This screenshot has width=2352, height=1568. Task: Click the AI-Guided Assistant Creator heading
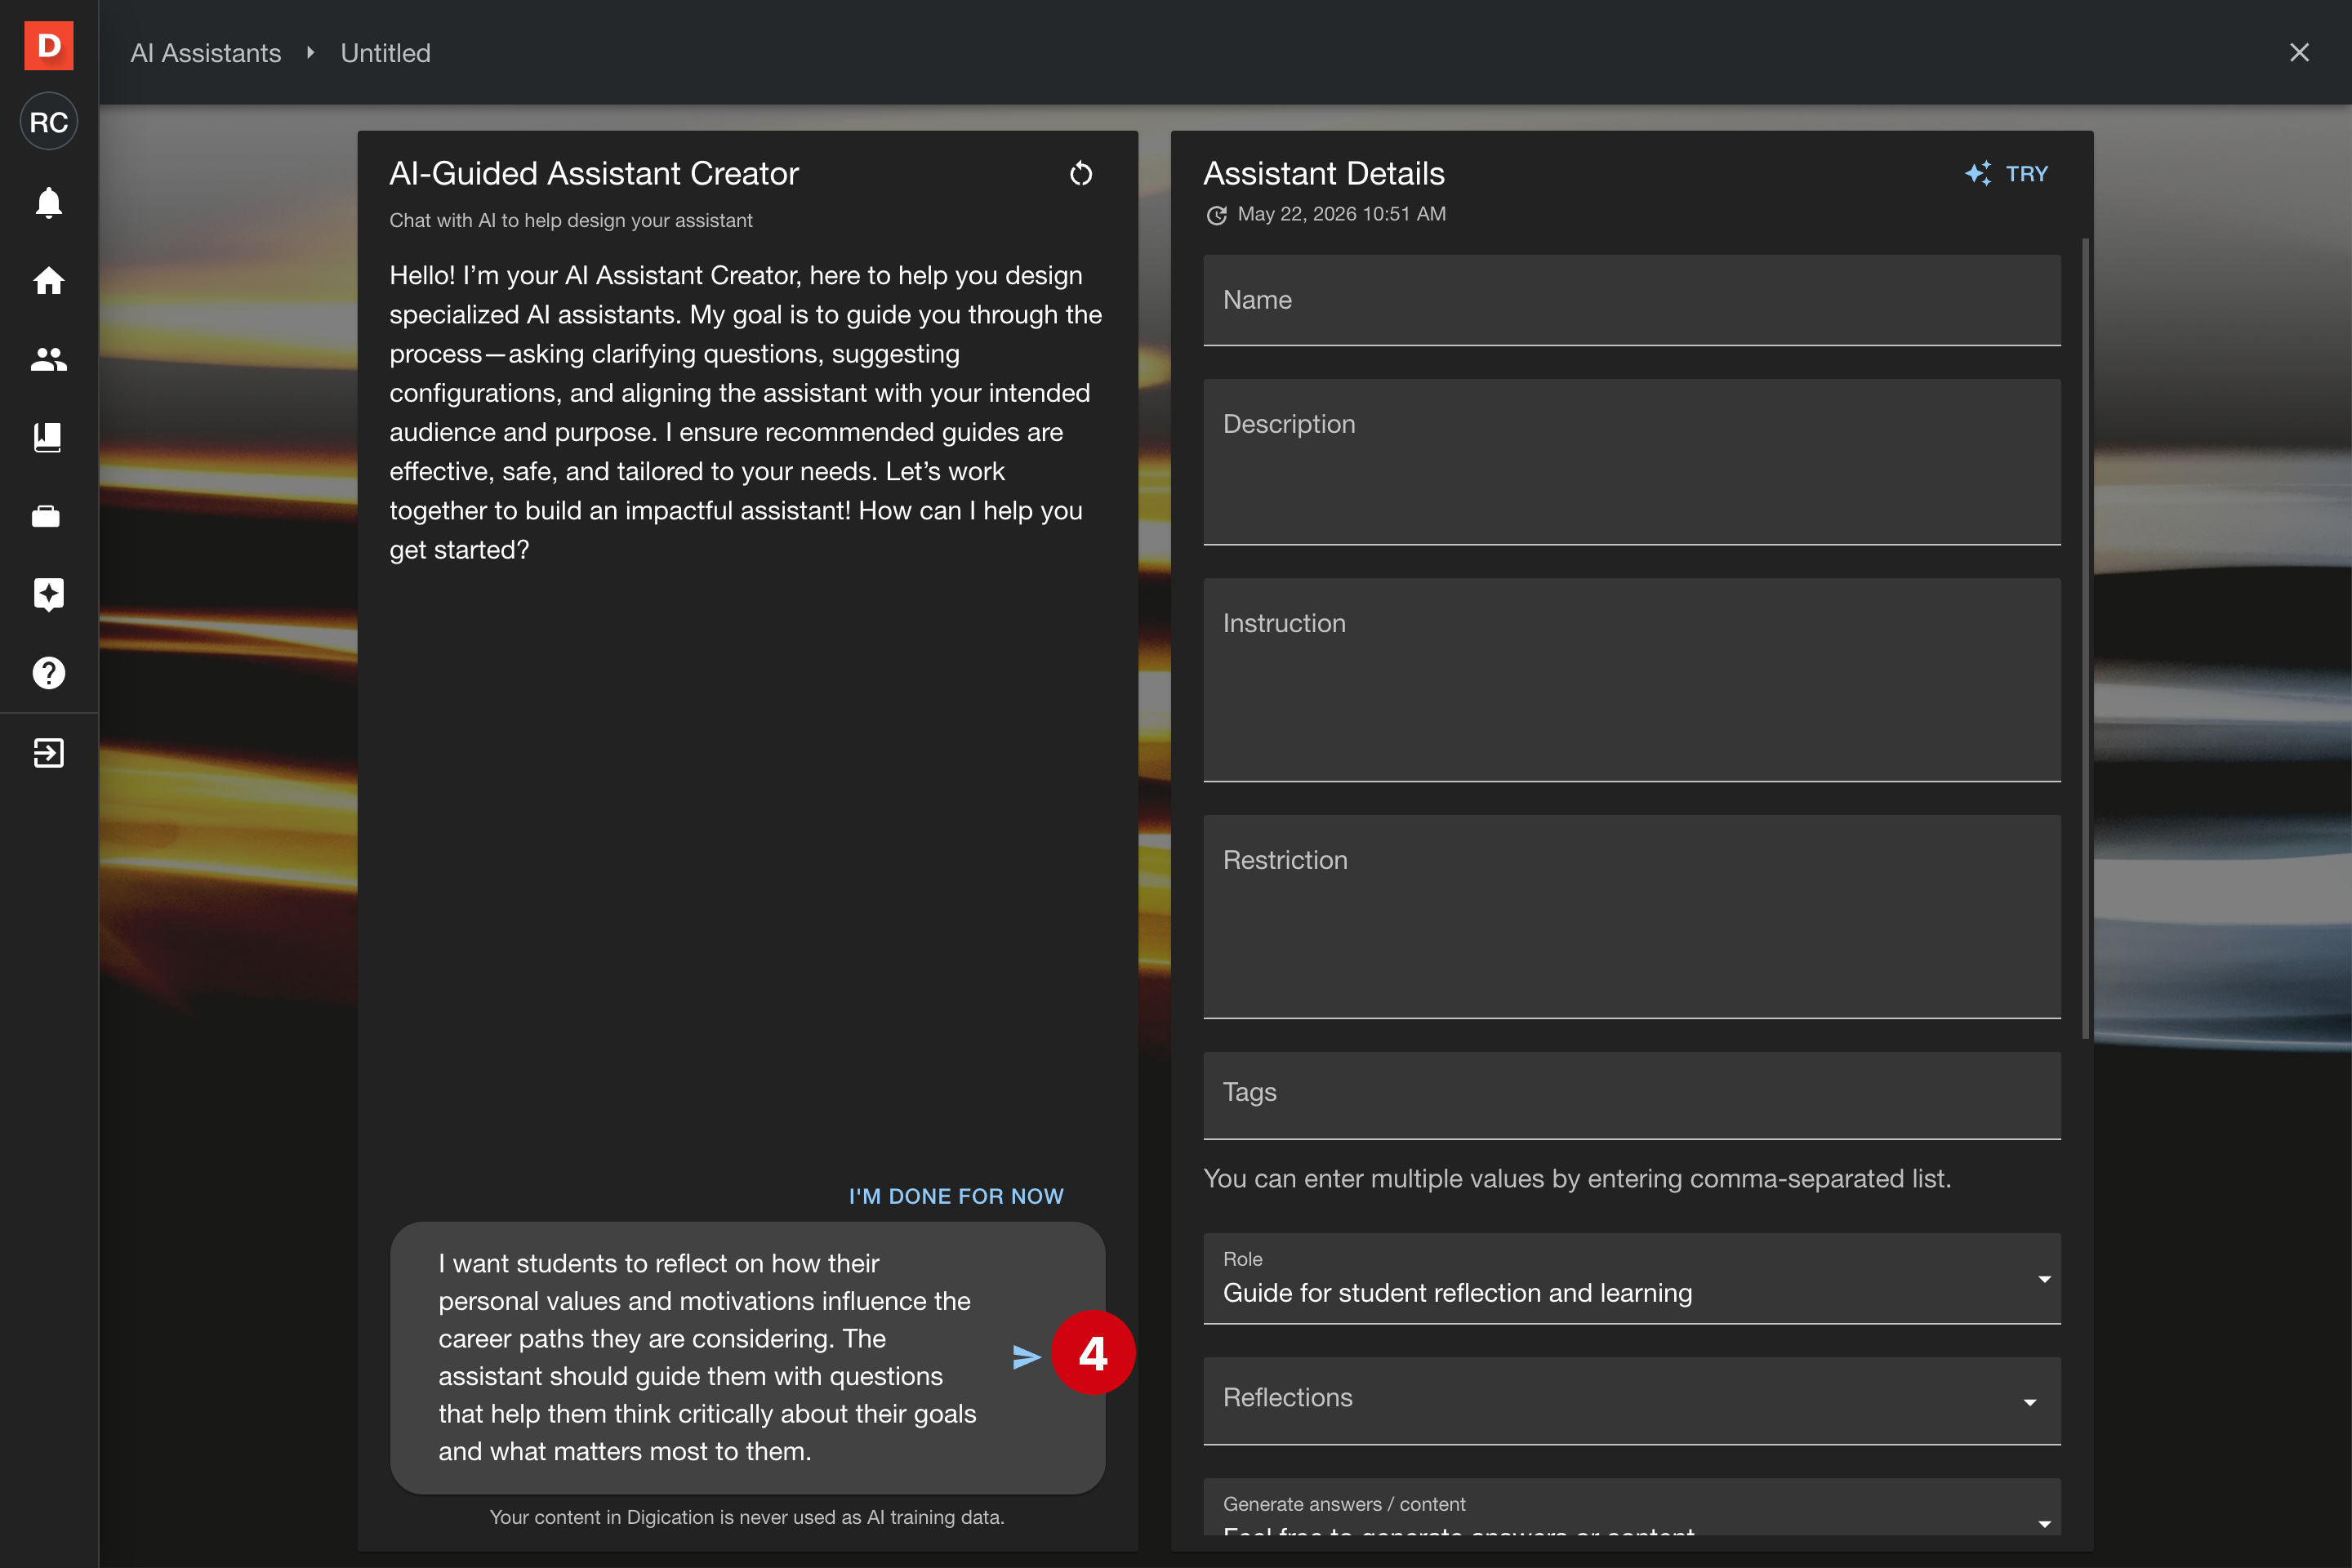[594, 174]
